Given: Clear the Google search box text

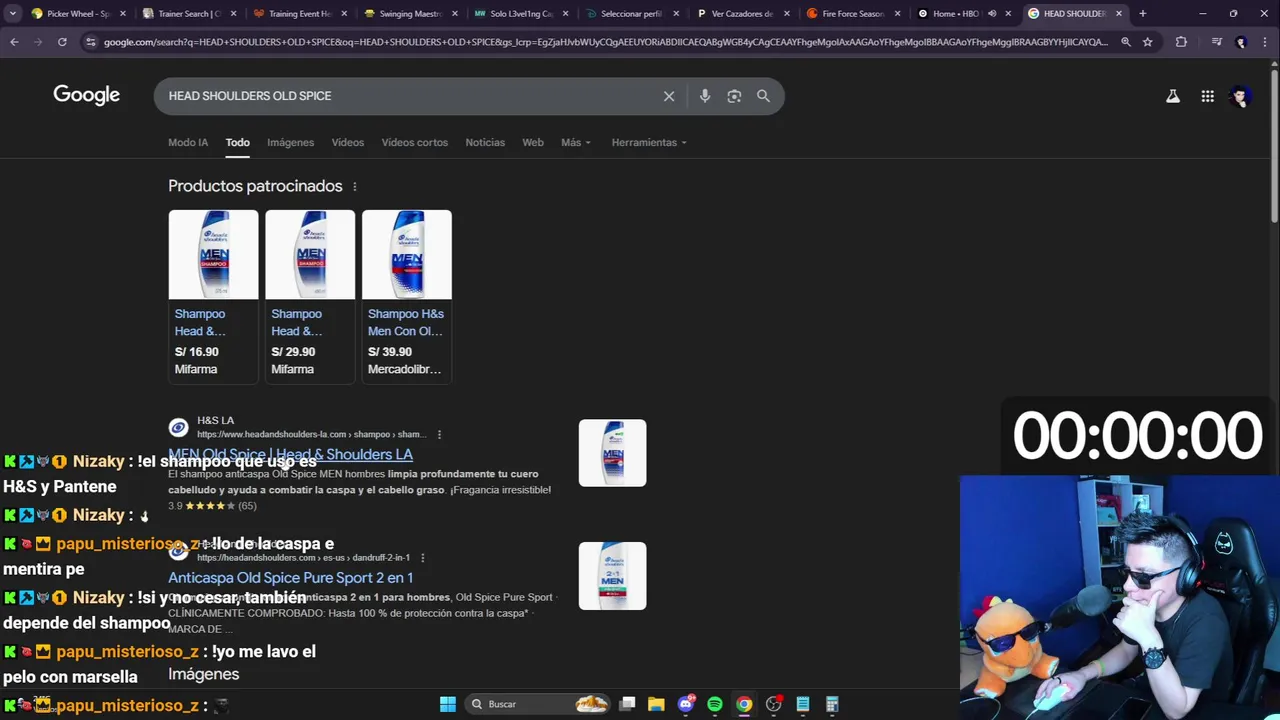Looking at the screenshot, I should tap(669, 96).
